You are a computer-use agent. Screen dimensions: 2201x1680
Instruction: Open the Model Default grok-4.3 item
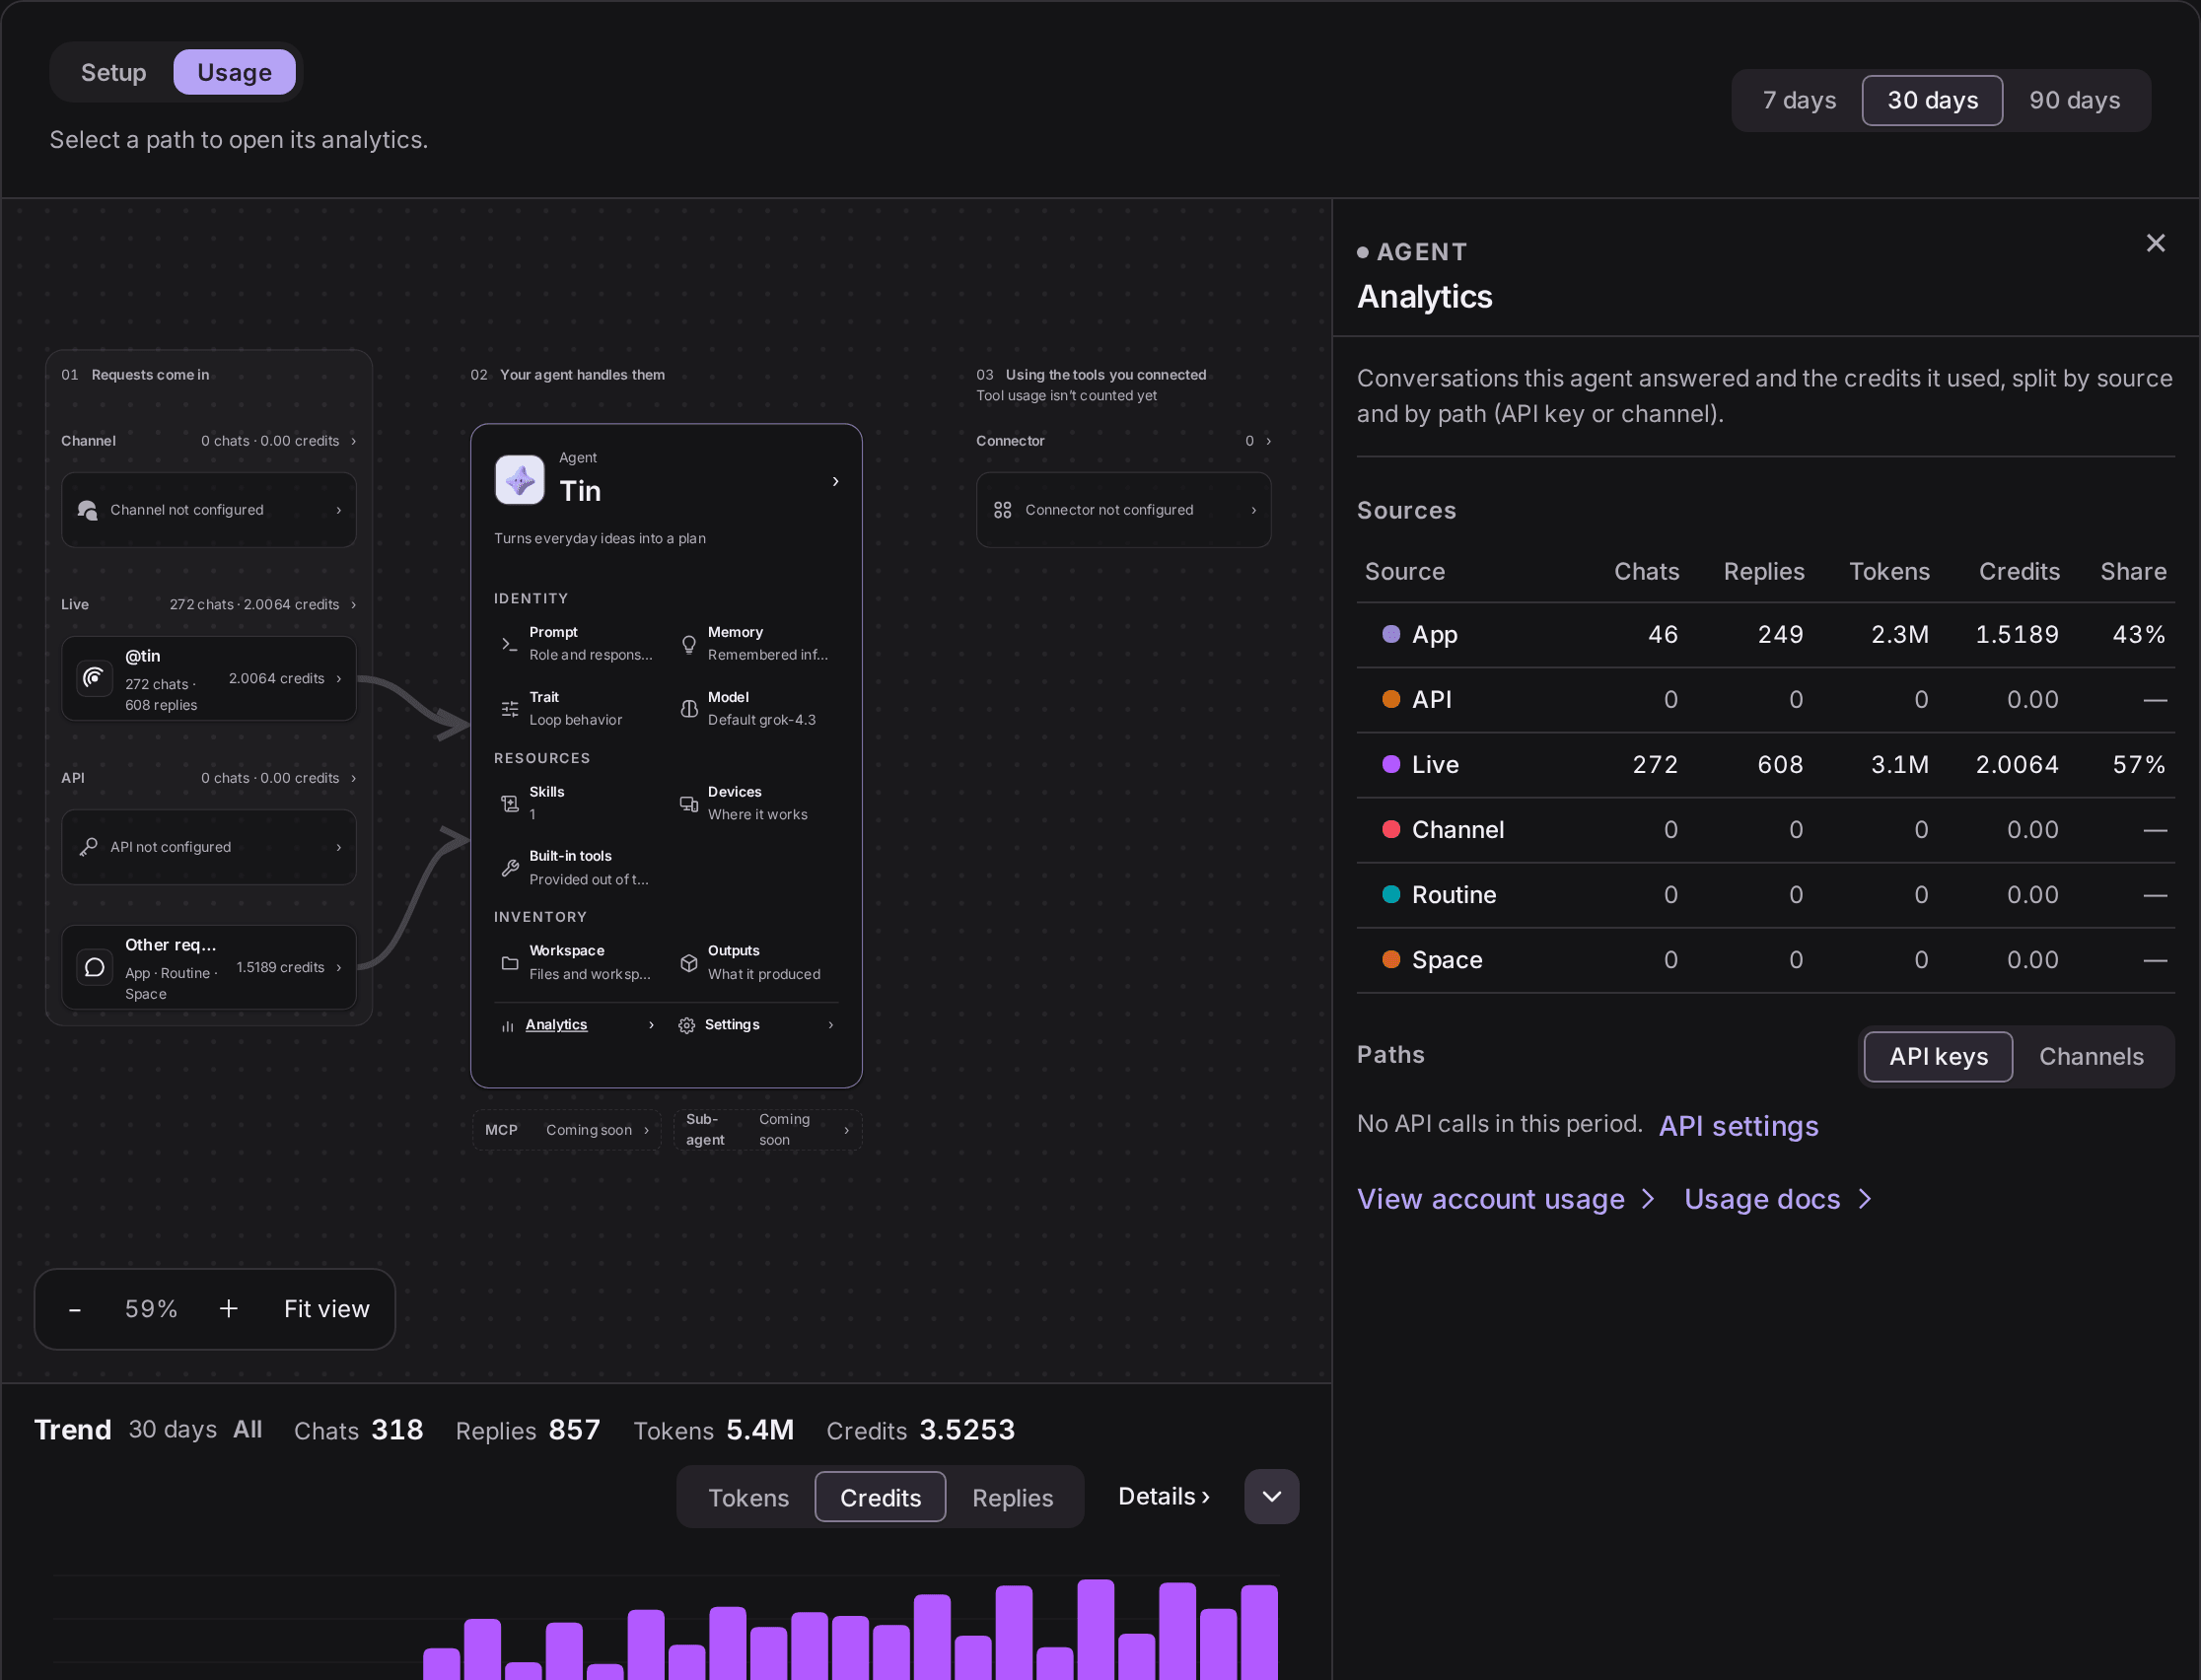(757, 709)
